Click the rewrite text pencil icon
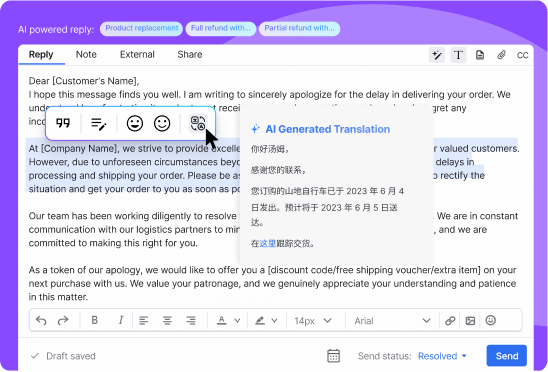The height and width of the screenshot is (372, 548). (x=99, y=123)
